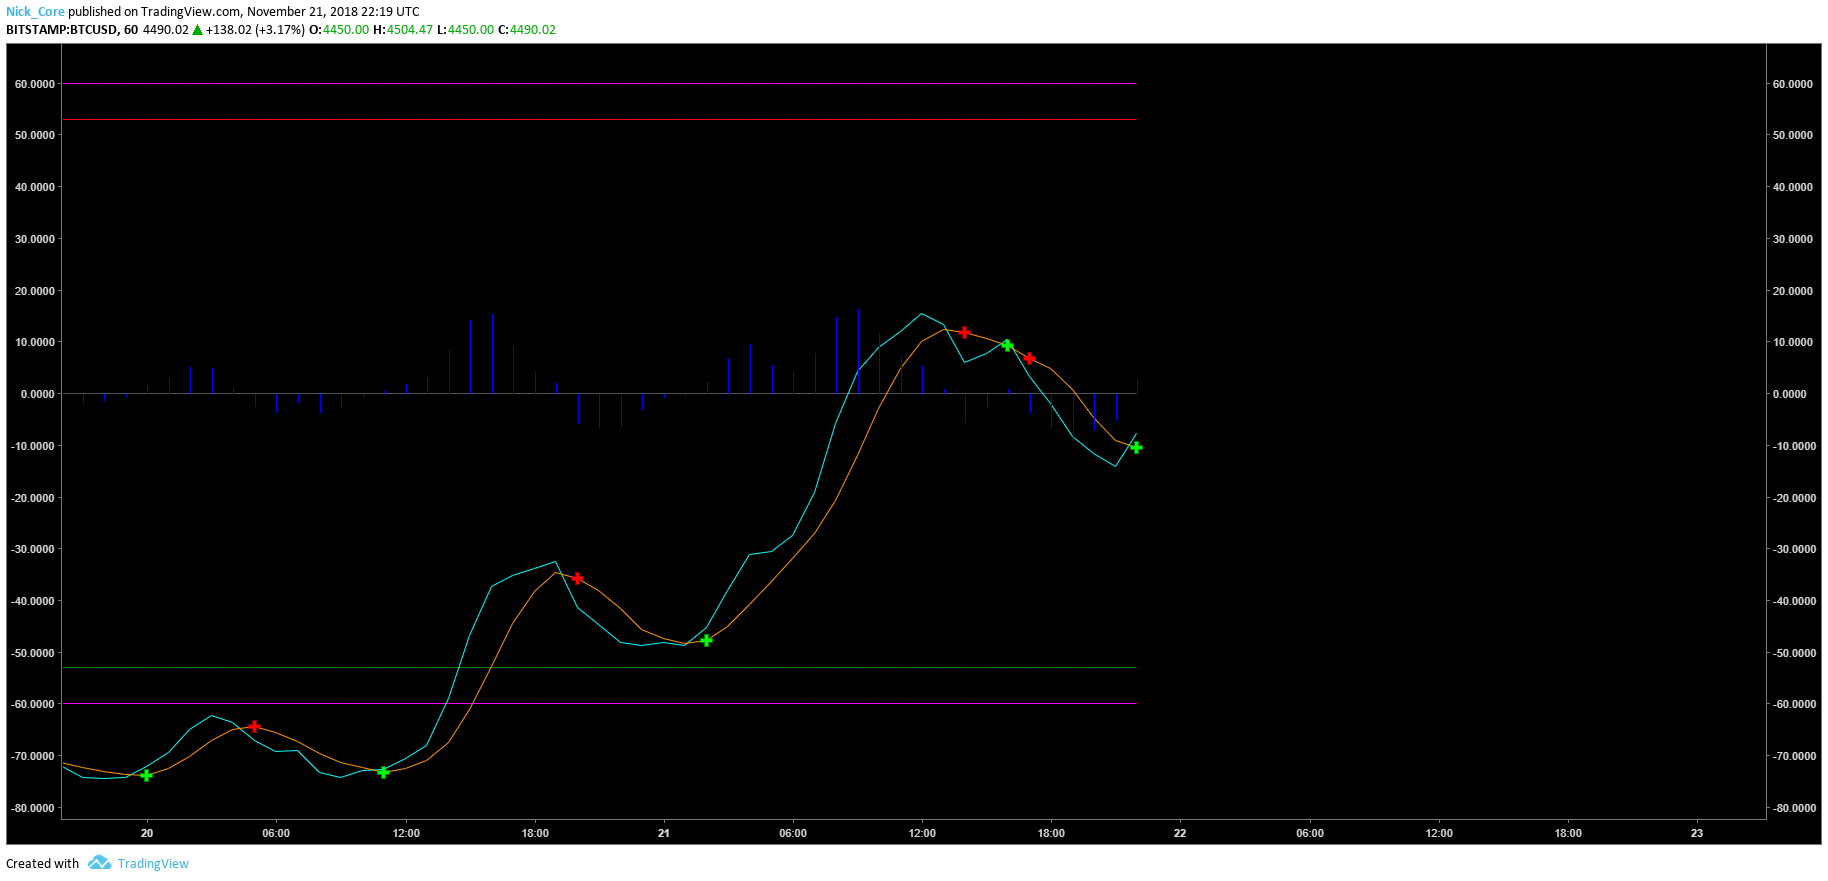Click the O:4450.00 open value
Viewport: 1828px width, 881px height.
(x=339, y=30)
